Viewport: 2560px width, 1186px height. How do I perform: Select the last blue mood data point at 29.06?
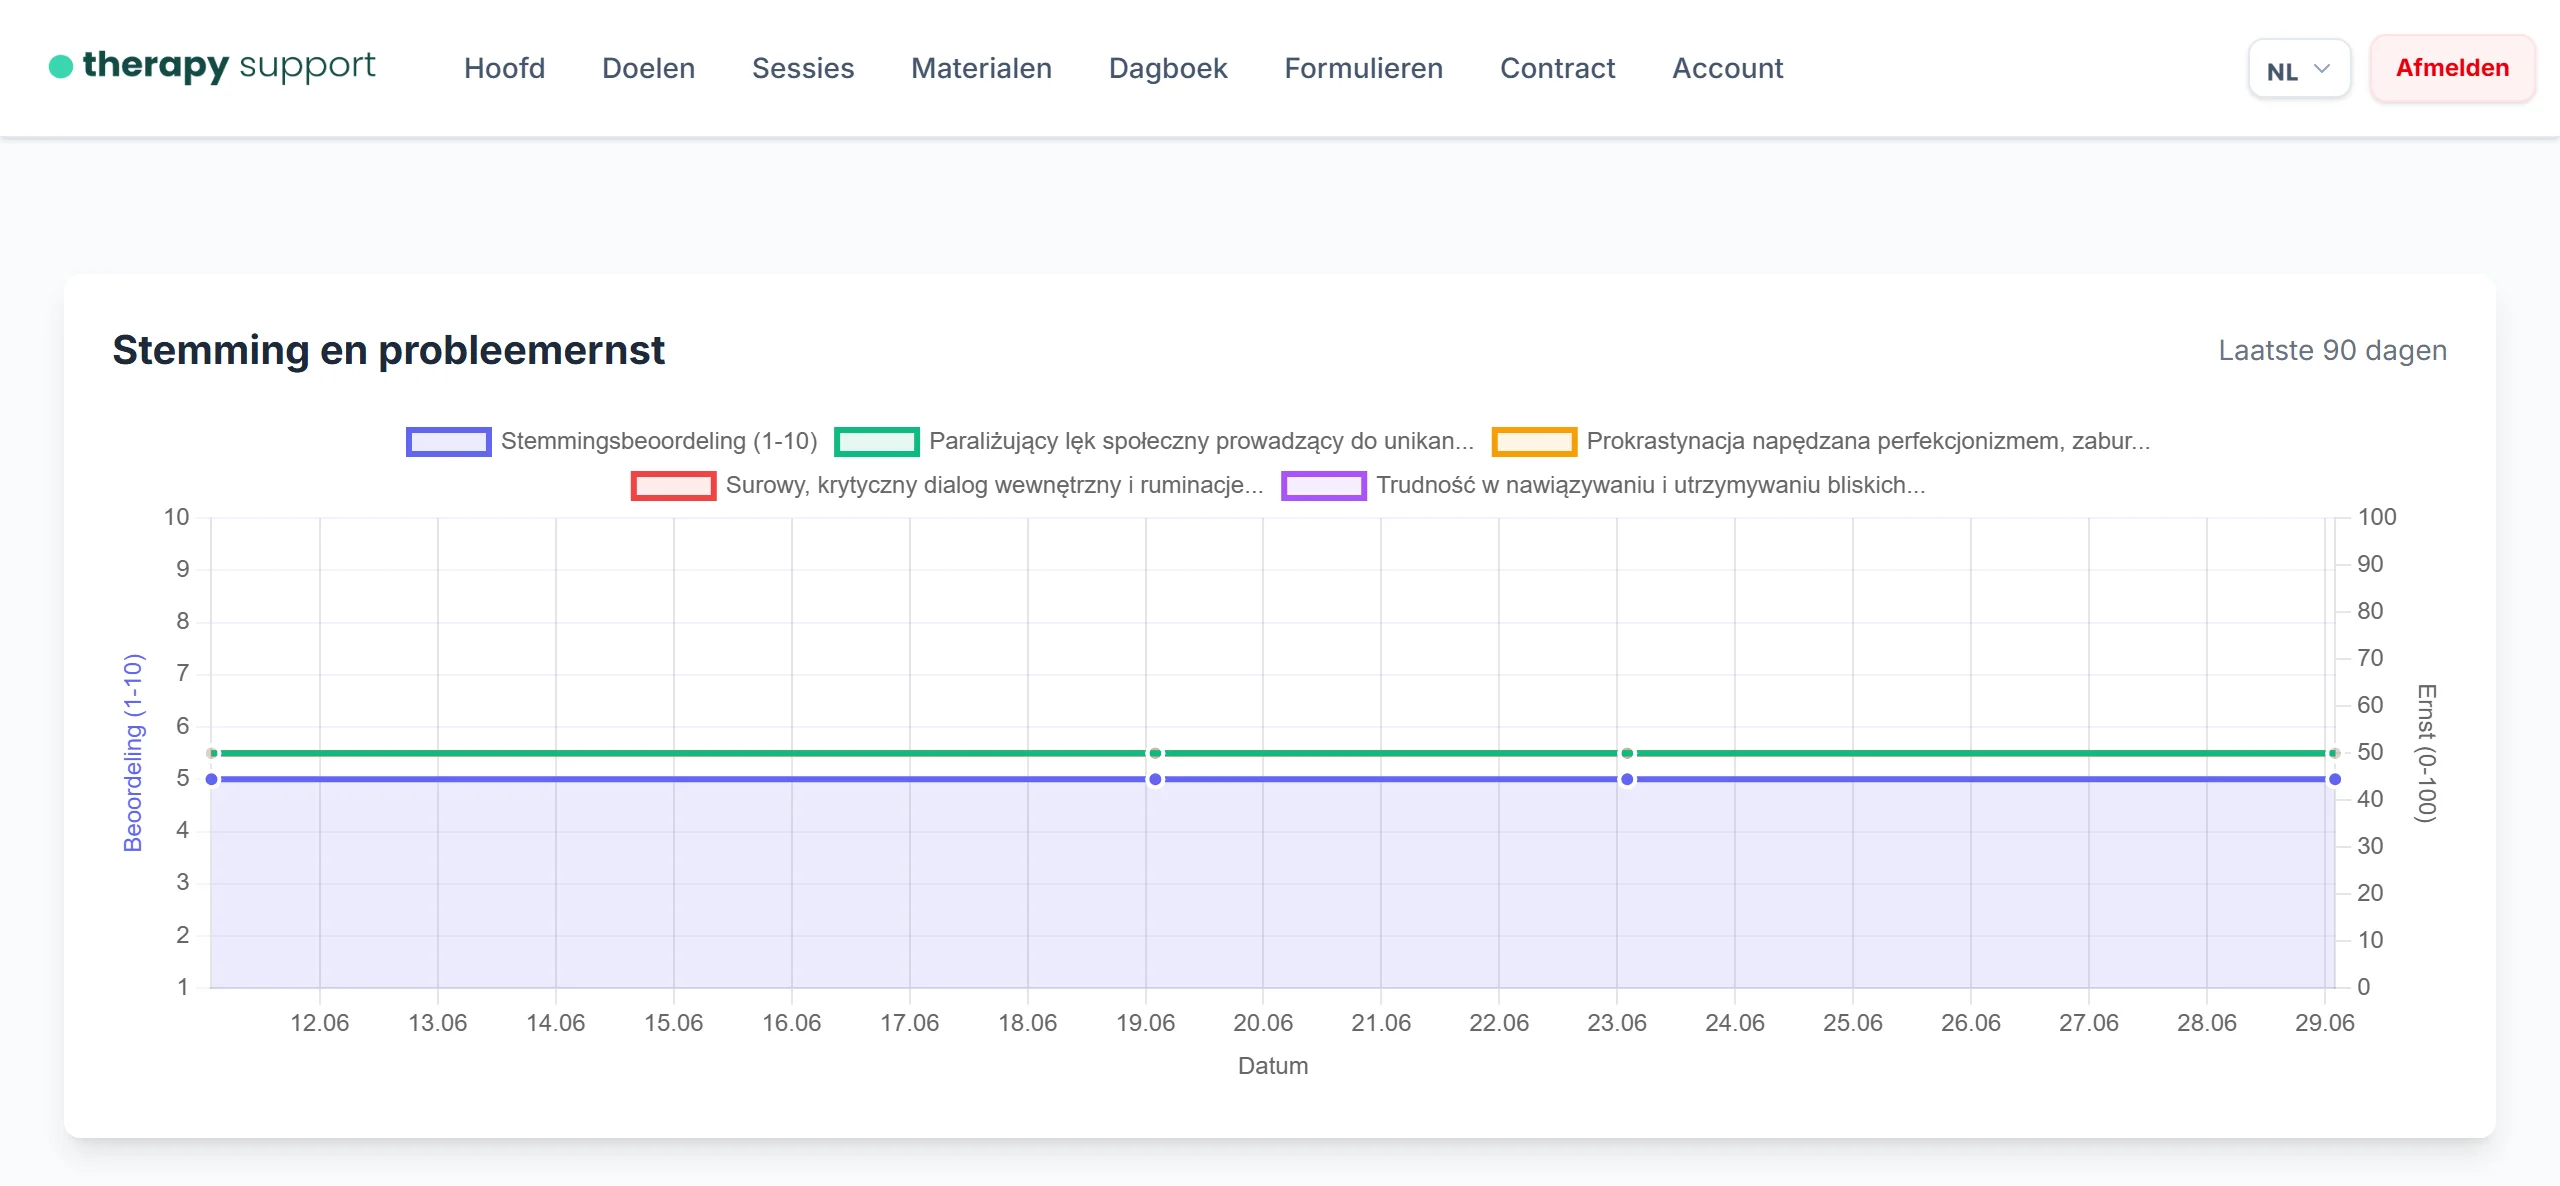(x=2334, y=779)
